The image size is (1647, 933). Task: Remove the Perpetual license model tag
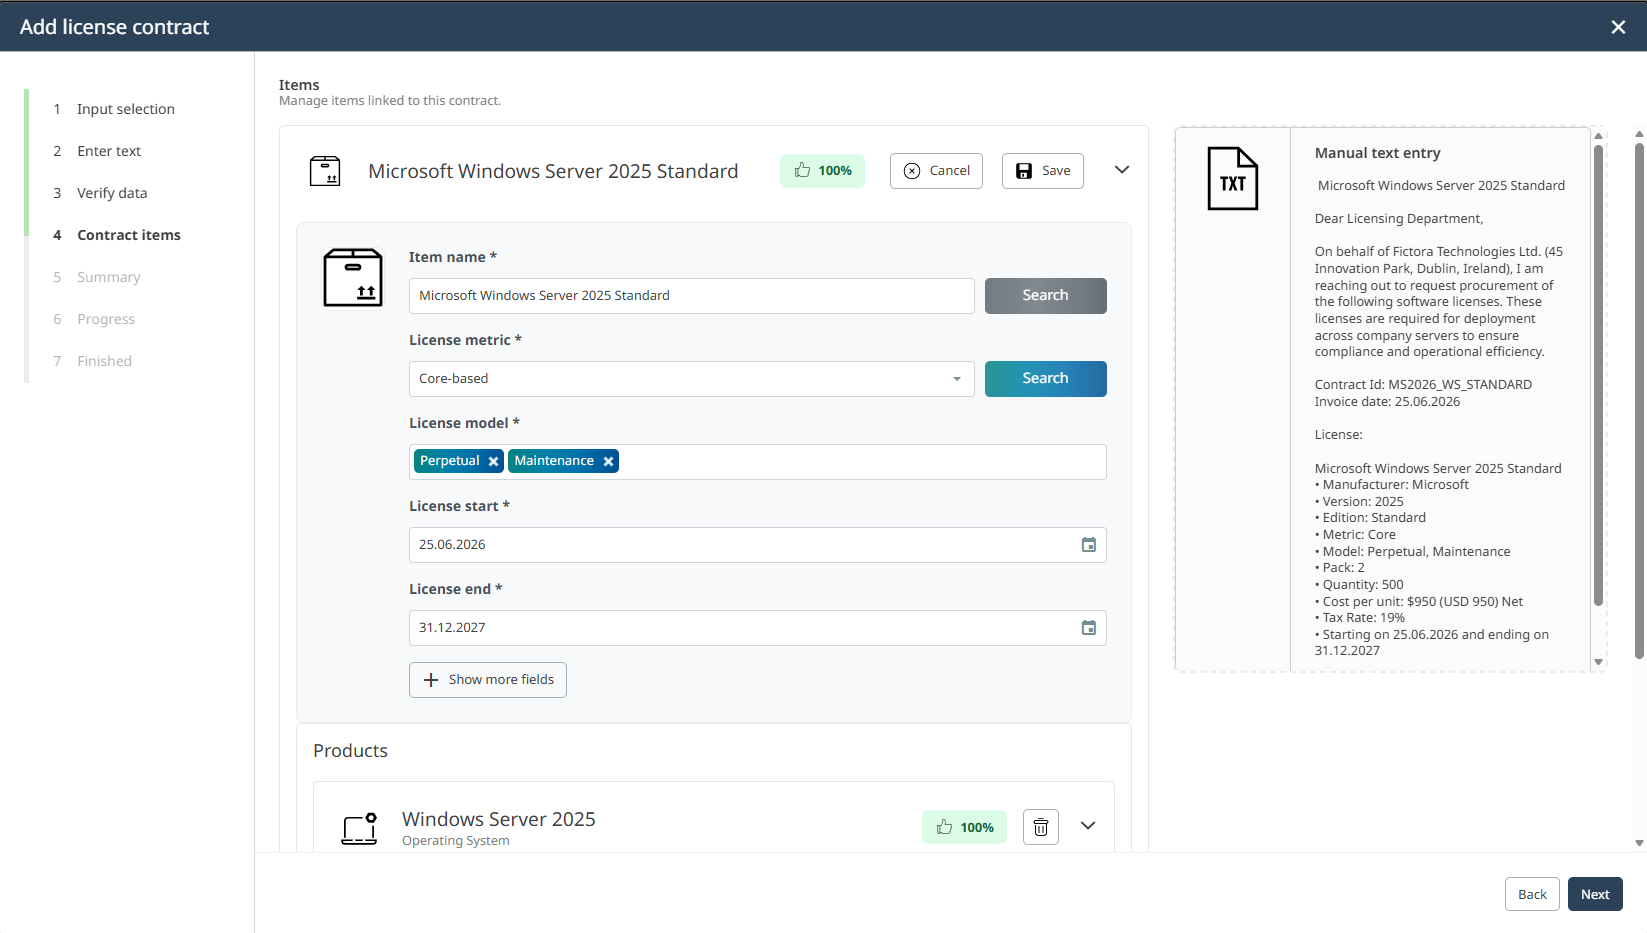493,461
